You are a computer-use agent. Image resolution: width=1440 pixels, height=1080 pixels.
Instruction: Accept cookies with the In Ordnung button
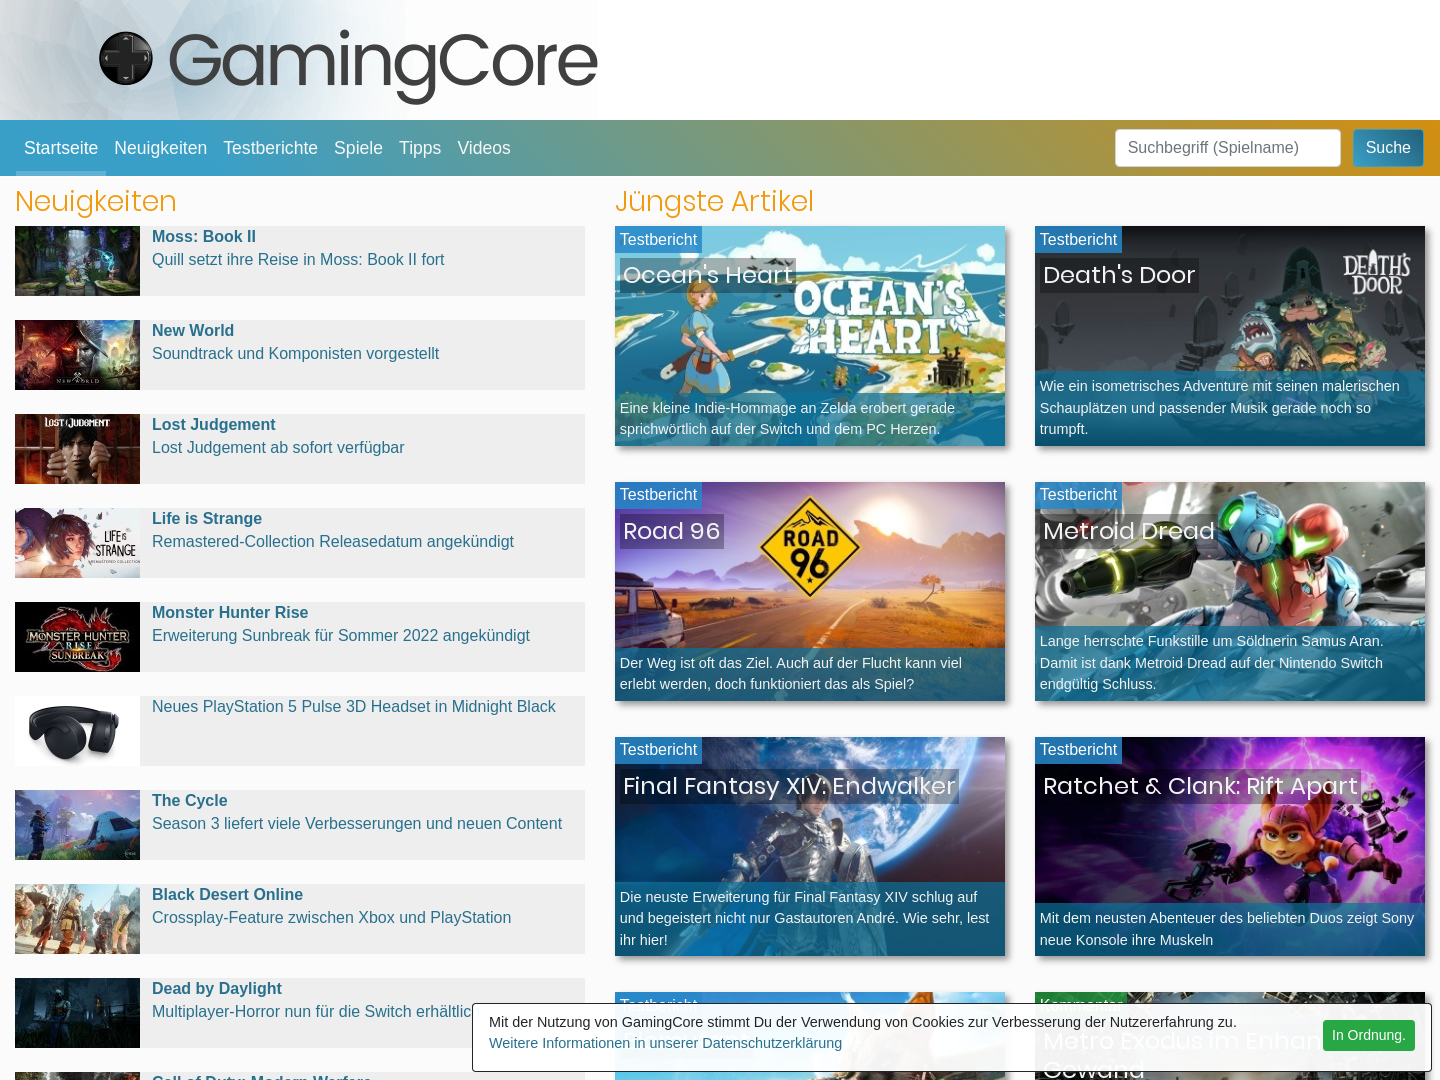[1369, 1035]
